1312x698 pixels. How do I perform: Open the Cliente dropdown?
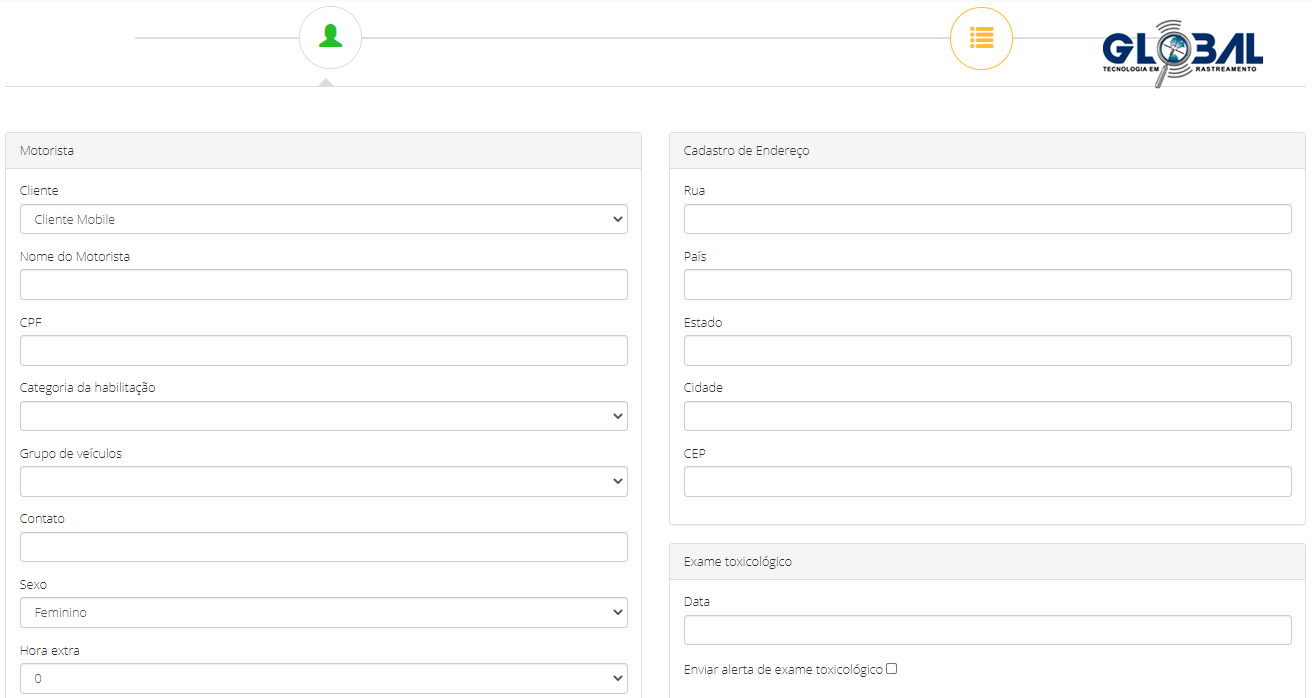(x=323, y=219)
